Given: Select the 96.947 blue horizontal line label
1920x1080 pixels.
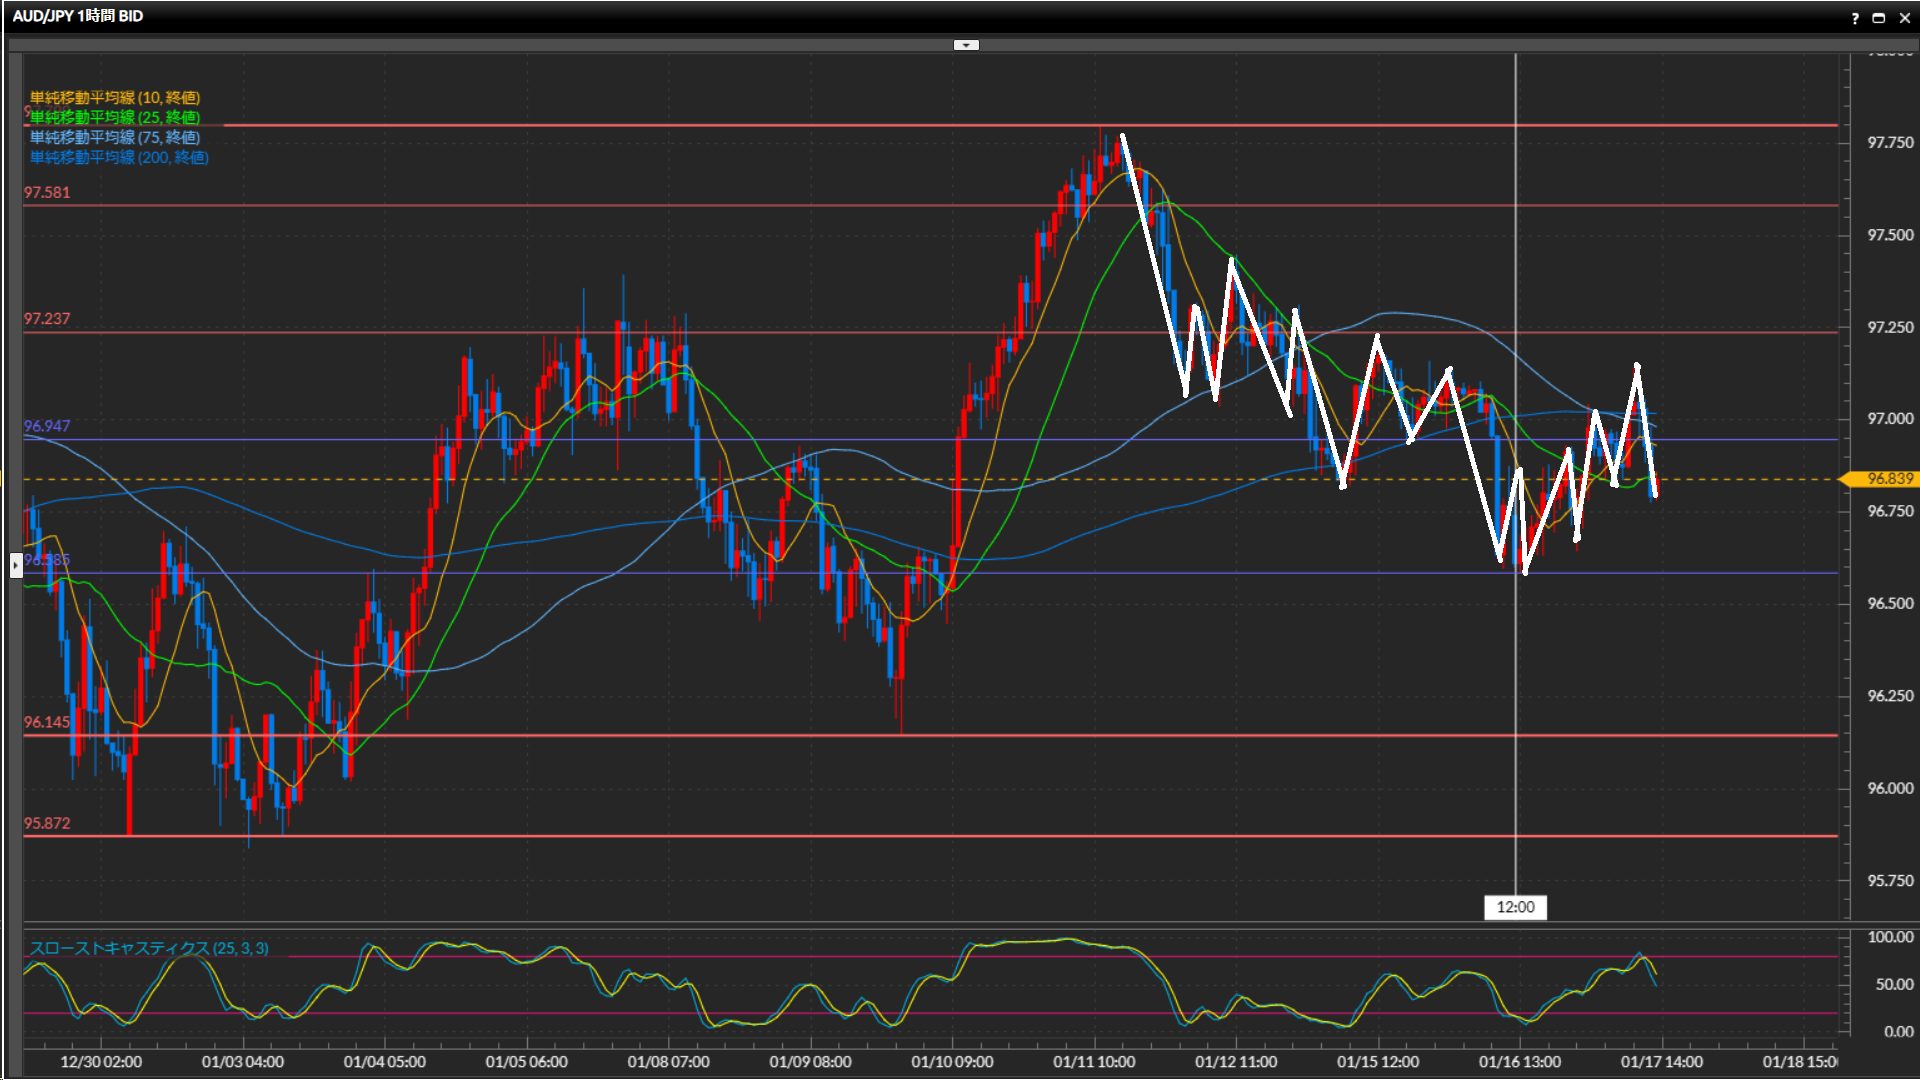Looking at the screenshot, I should point(47,426).
